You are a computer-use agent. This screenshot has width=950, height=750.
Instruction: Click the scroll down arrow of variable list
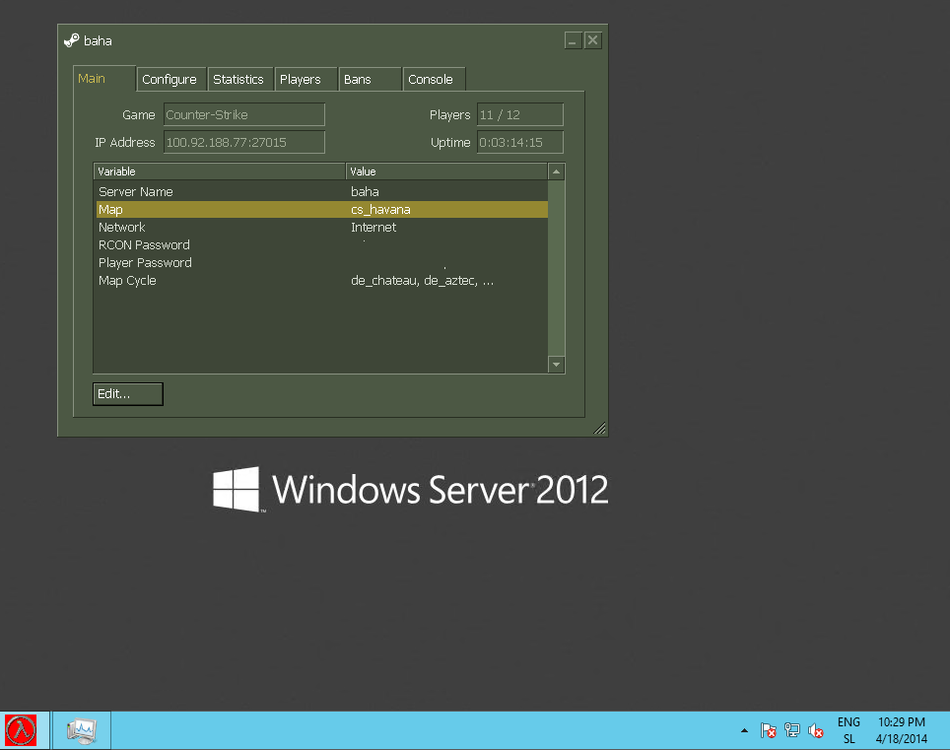pos(556,365)
